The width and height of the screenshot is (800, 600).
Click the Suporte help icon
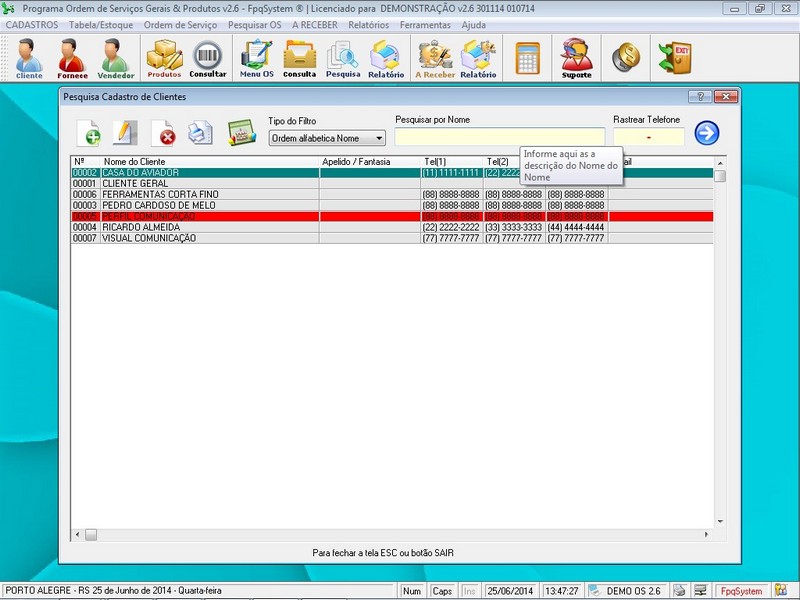[576, 59]
